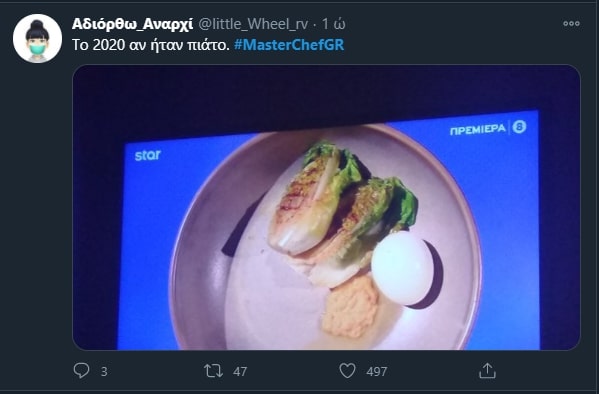Click the tweet text 'Το 2020 αν ήταν πιάτο.'

click(151, 45)
